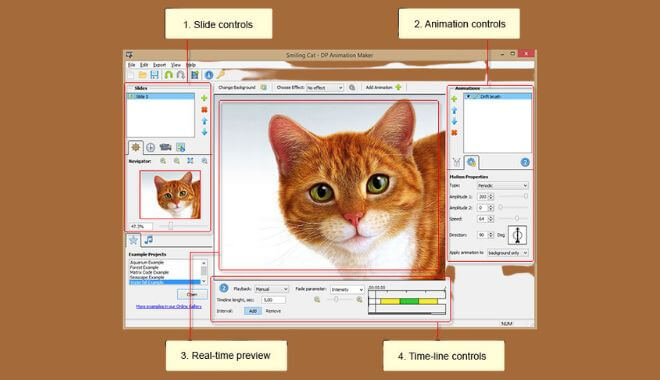This screenshot has height=380, width=660.
Task: Open the Online Gallery examples link
Action: pyautogui.click(x=168, y=306)
